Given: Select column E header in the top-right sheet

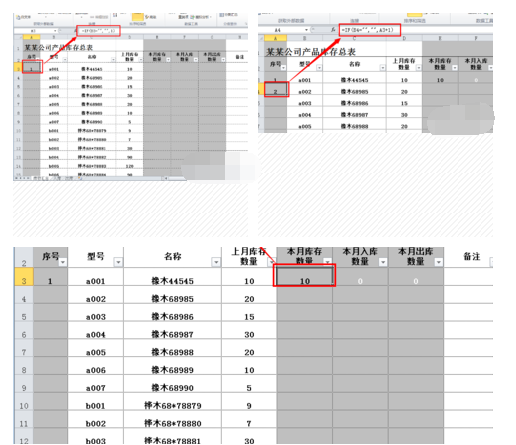Looking at the screenshot, I should point(440,38).
